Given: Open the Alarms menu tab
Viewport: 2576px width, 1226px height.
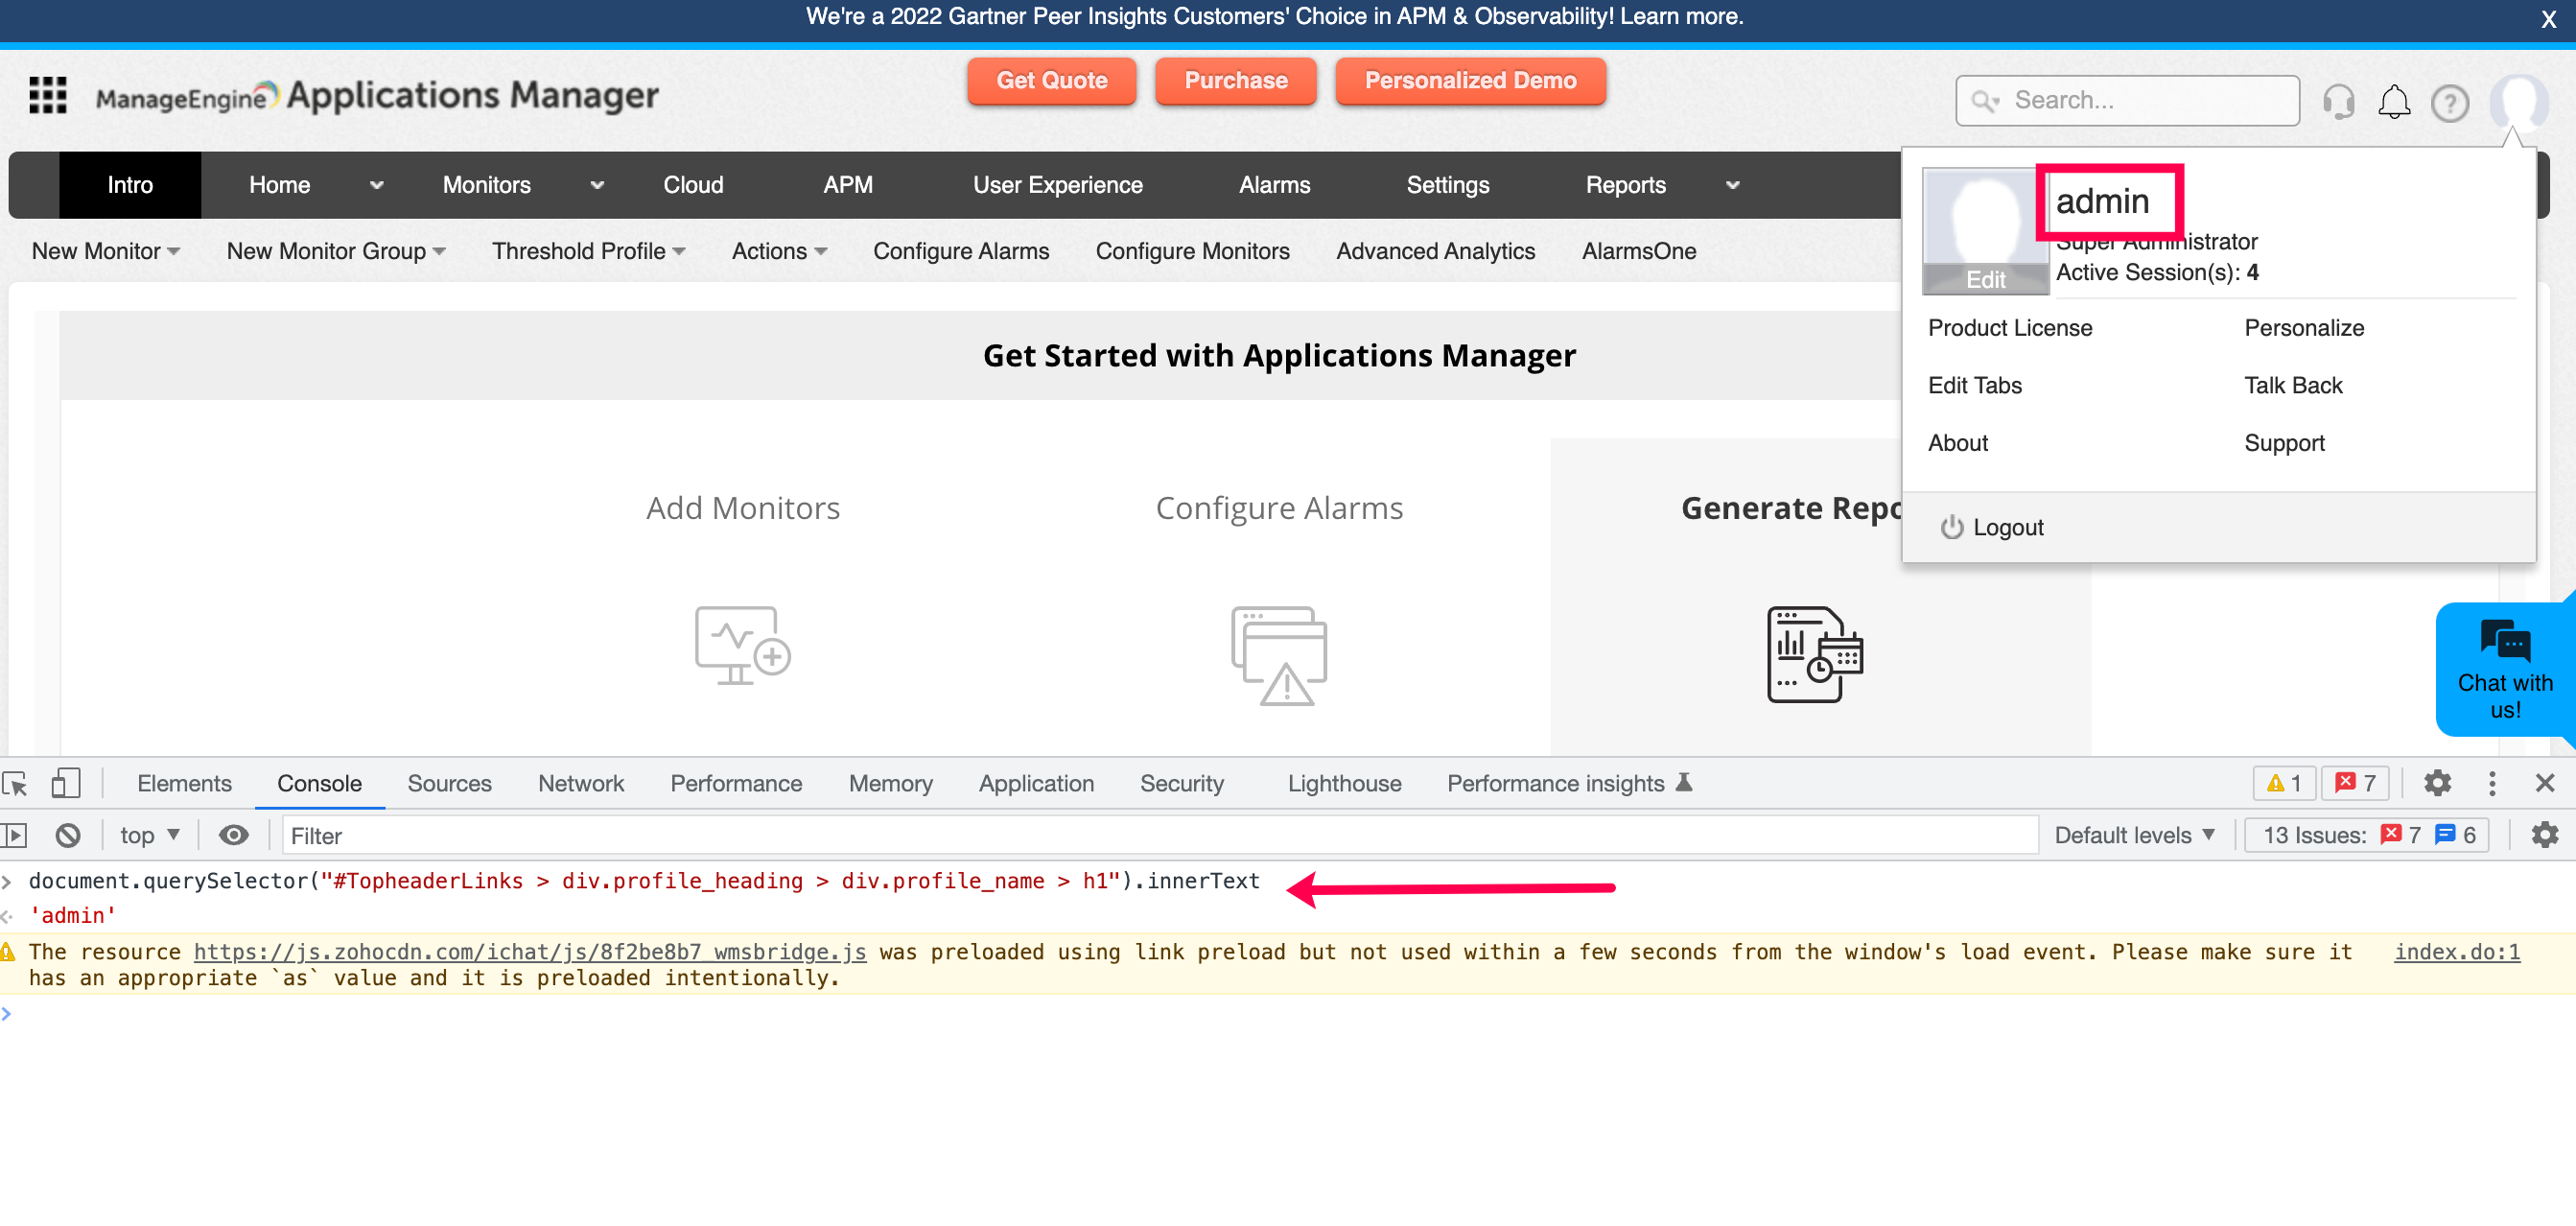Looking at the screenshot, I should click(1274, 185).
